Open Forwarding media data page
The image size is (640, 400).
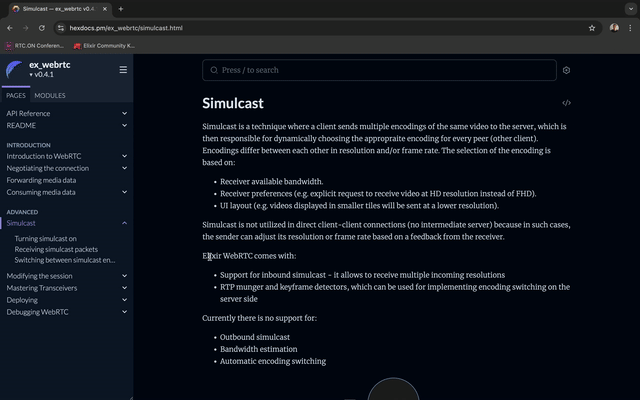click(41, 180)
